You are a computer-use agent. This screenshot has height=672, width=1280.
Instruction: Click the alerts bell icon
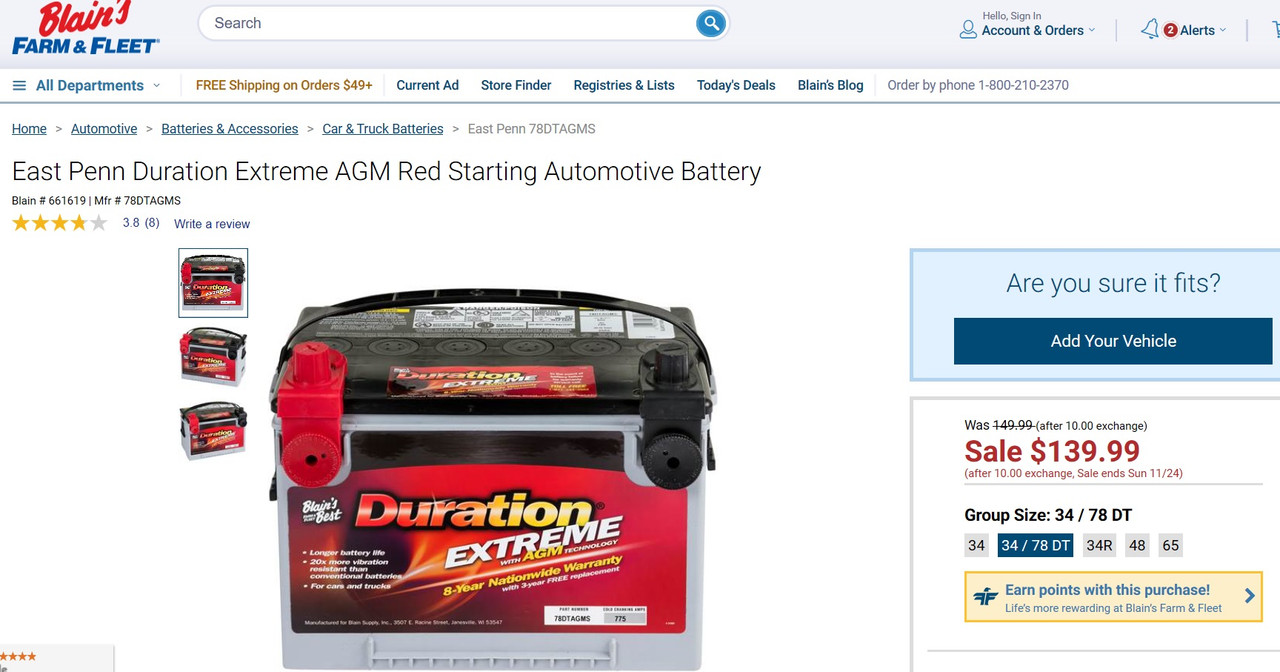(x=1150, y=29)
